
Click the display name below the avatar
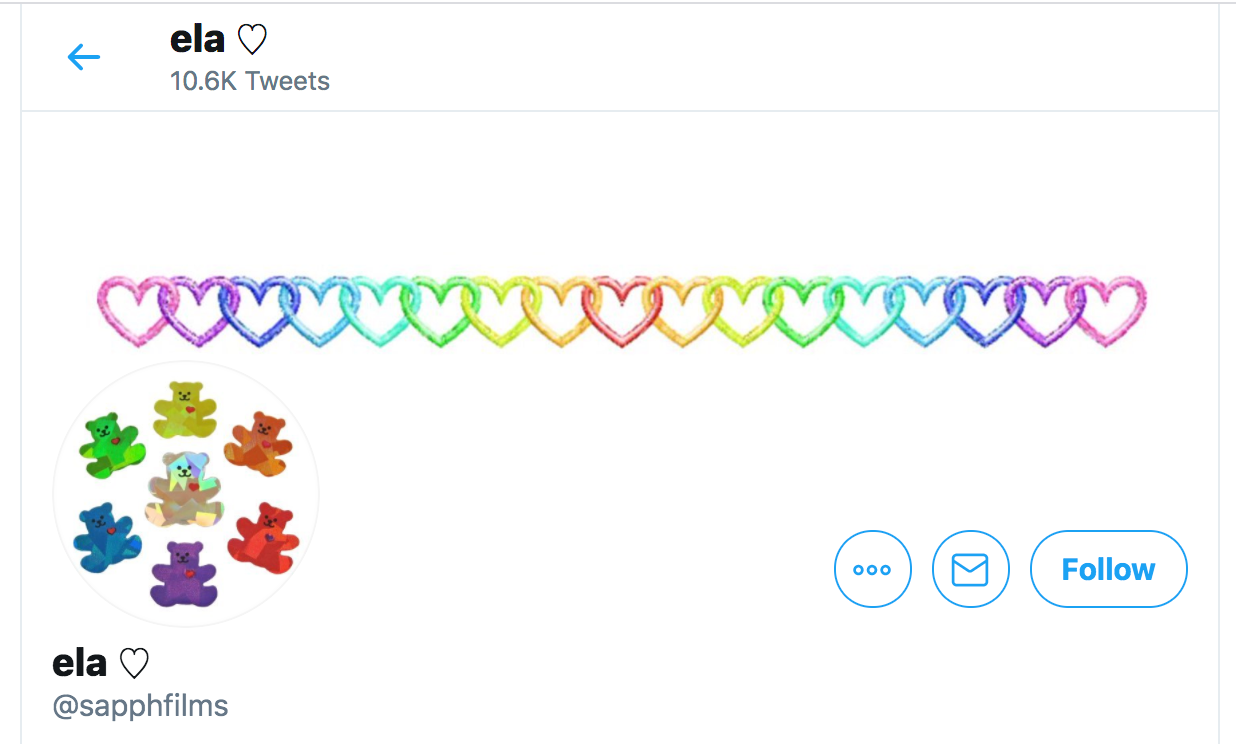[100, 663]
